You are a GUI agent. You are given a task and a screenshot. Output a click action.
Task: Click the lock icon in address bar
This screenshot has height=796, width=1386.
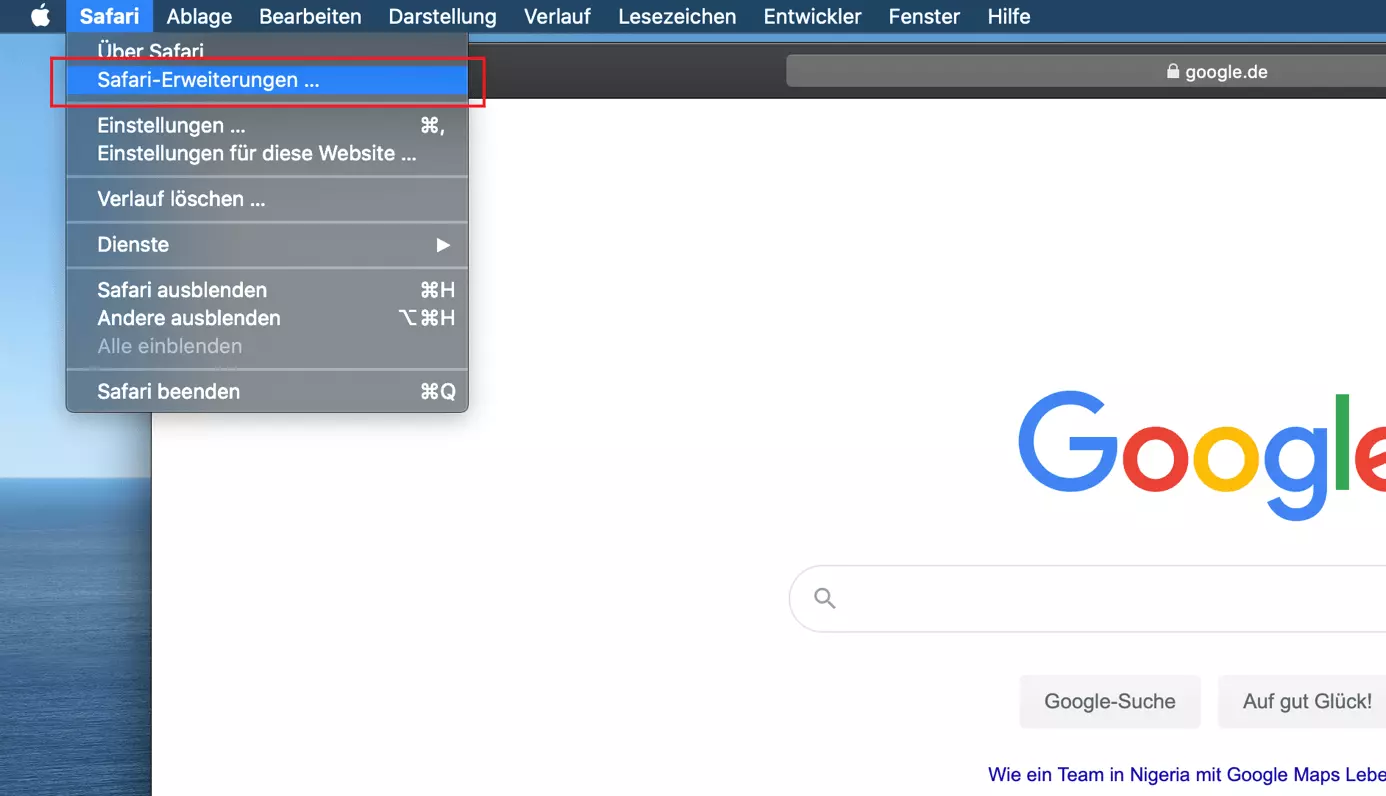pos(1173,72)
